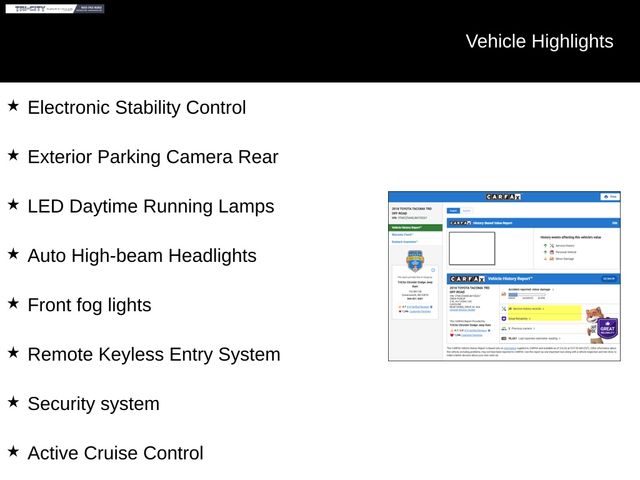Screen dimensions: 640x480
Task: Open Buyback Guarantee in the CARFAX sidebar
Action: click(x=407, y=242)
